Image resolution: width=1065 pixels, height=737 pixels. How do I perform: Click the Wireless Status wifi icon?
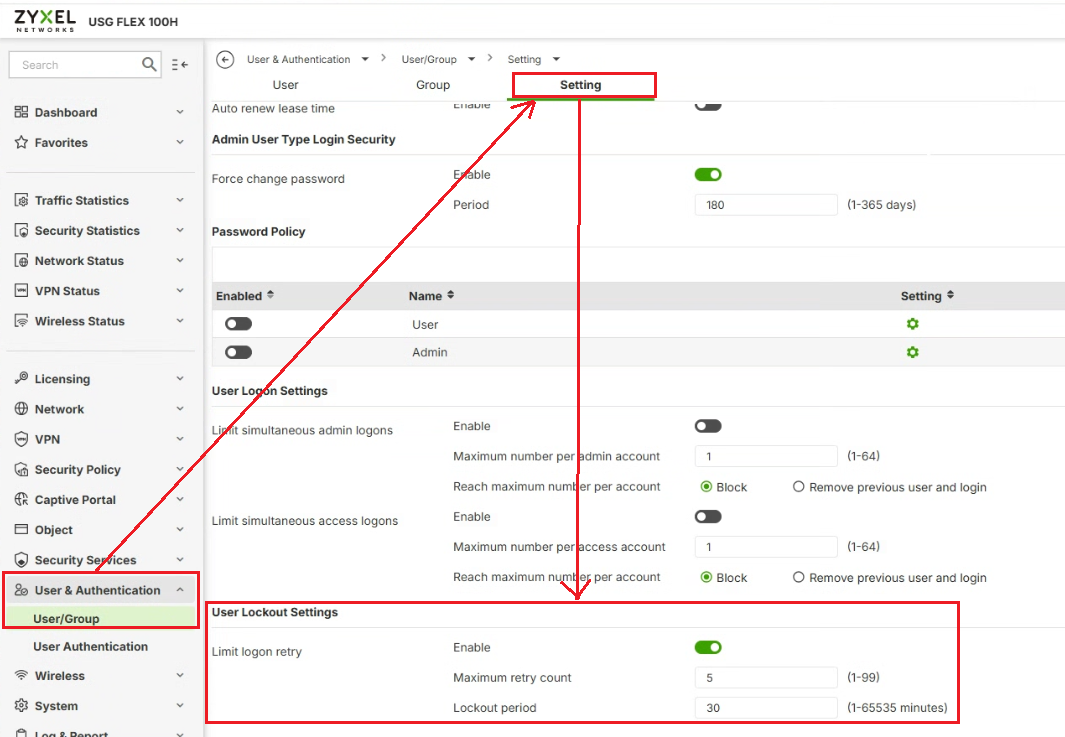pyautogui.click(x=21, y=321)
